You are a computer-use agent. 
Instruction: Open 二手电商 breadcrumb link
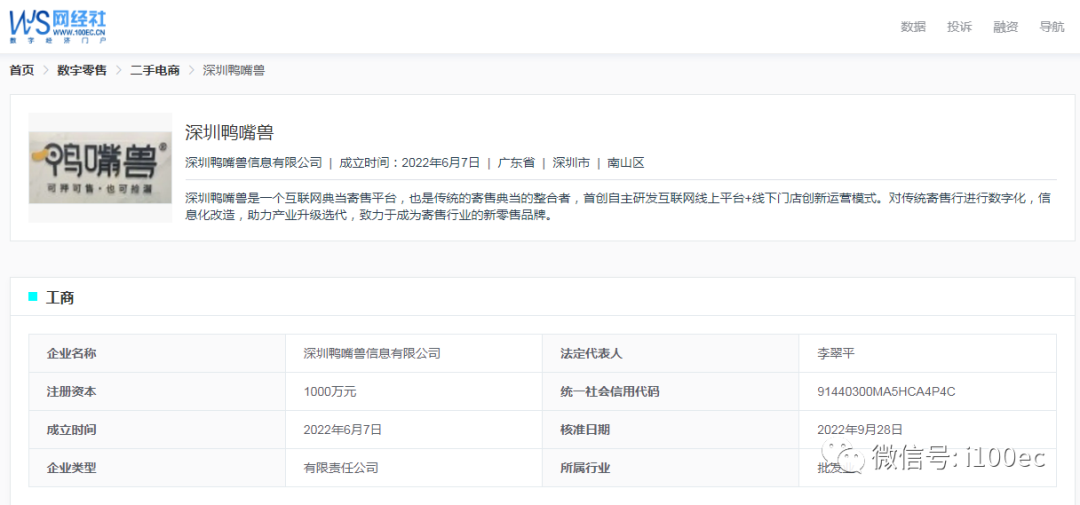[x=155, y=70]
